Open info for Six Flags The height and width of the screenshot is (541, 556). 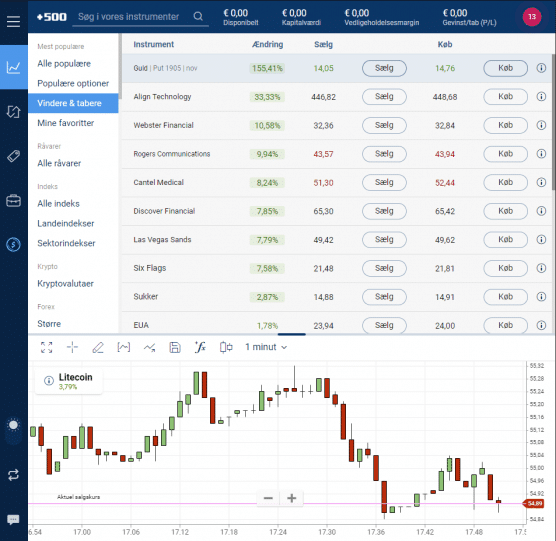pos(541,268)
